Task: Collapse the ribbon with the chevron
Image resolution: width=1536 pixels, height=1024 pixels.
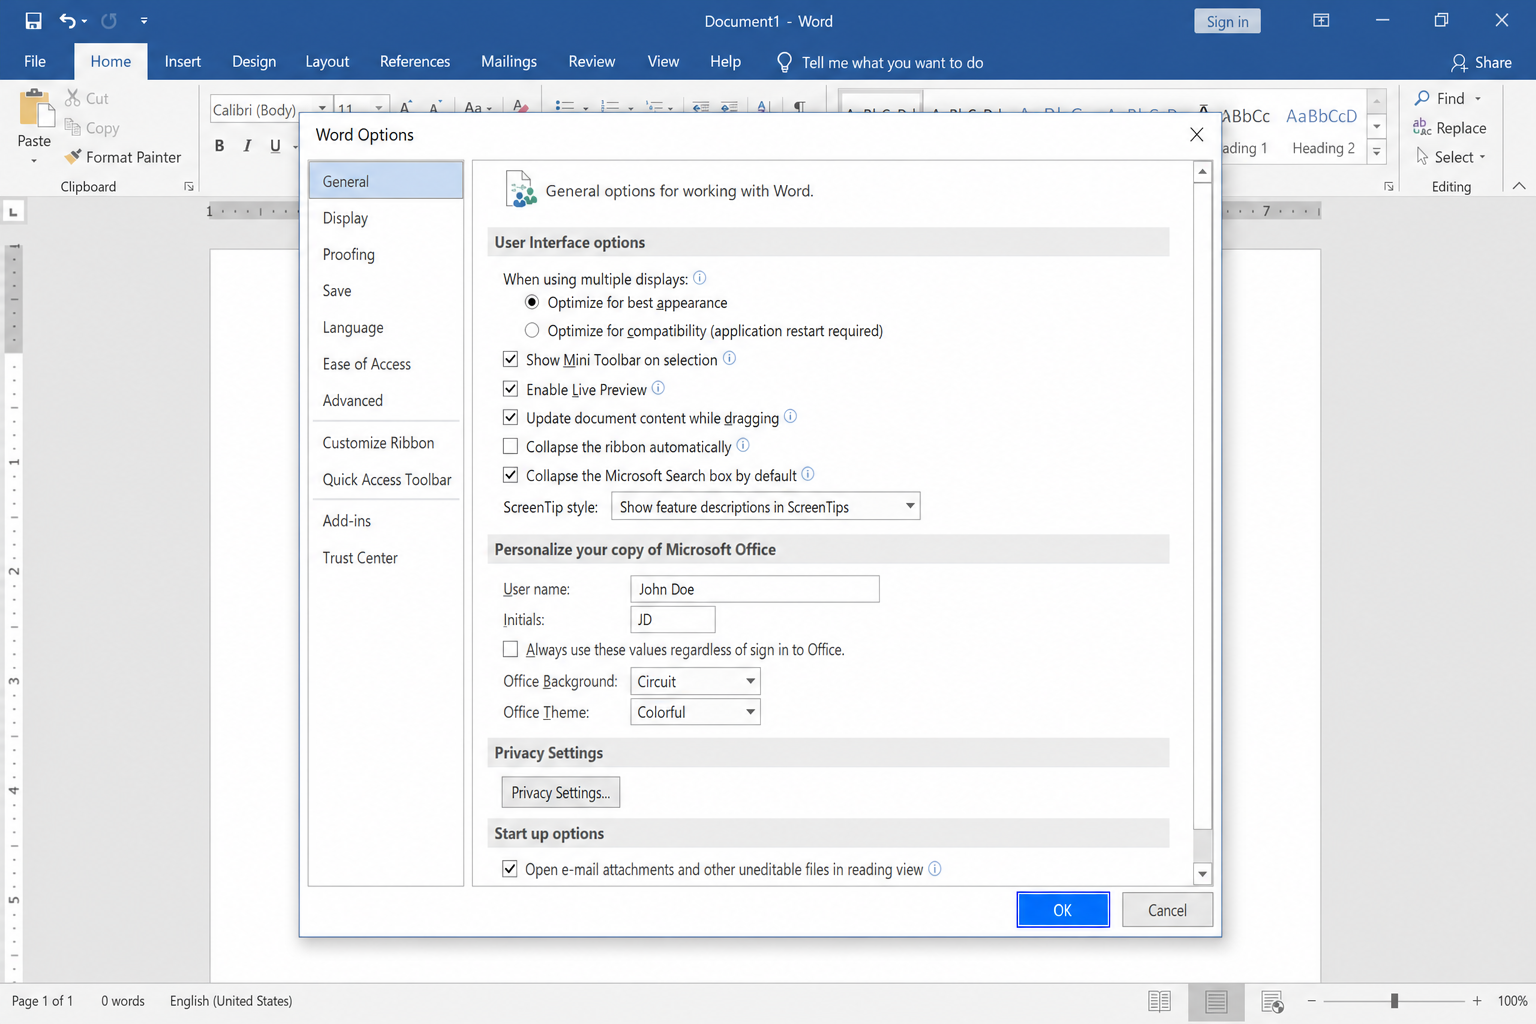Action: [x=1519, y=186]
